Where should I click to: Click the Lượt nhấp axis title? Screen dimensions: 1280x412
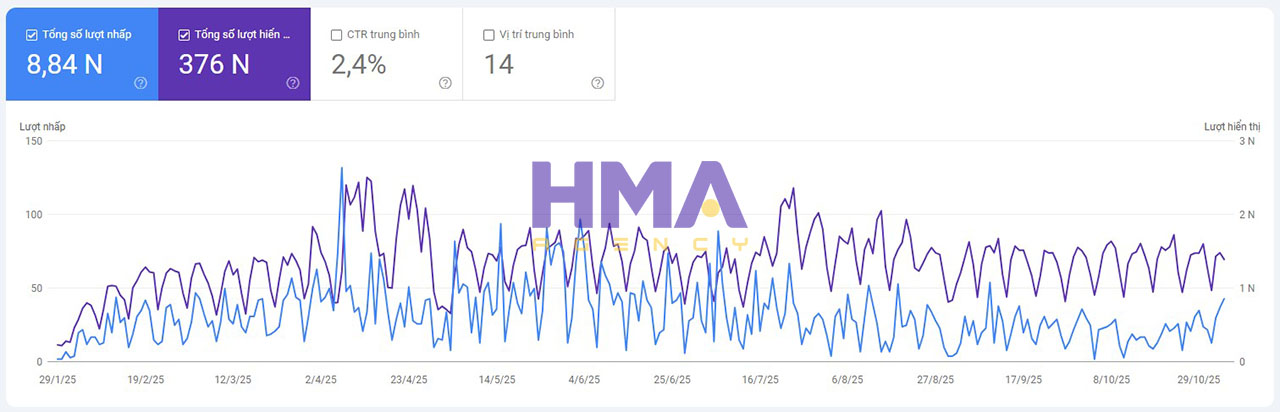pos(42,127)
